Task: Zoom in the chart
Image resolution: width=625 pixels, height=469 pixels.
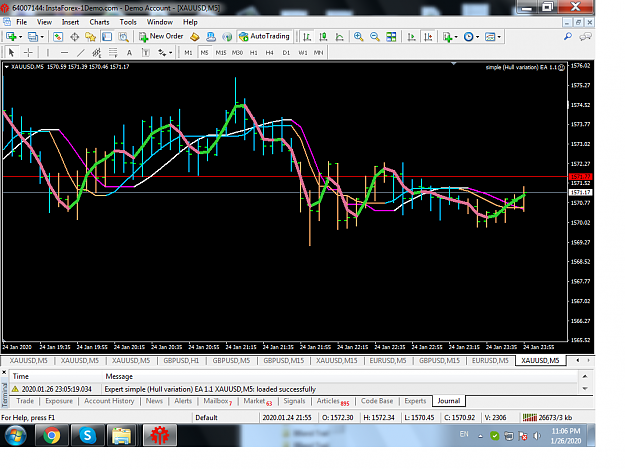Action: pos(358,37)
